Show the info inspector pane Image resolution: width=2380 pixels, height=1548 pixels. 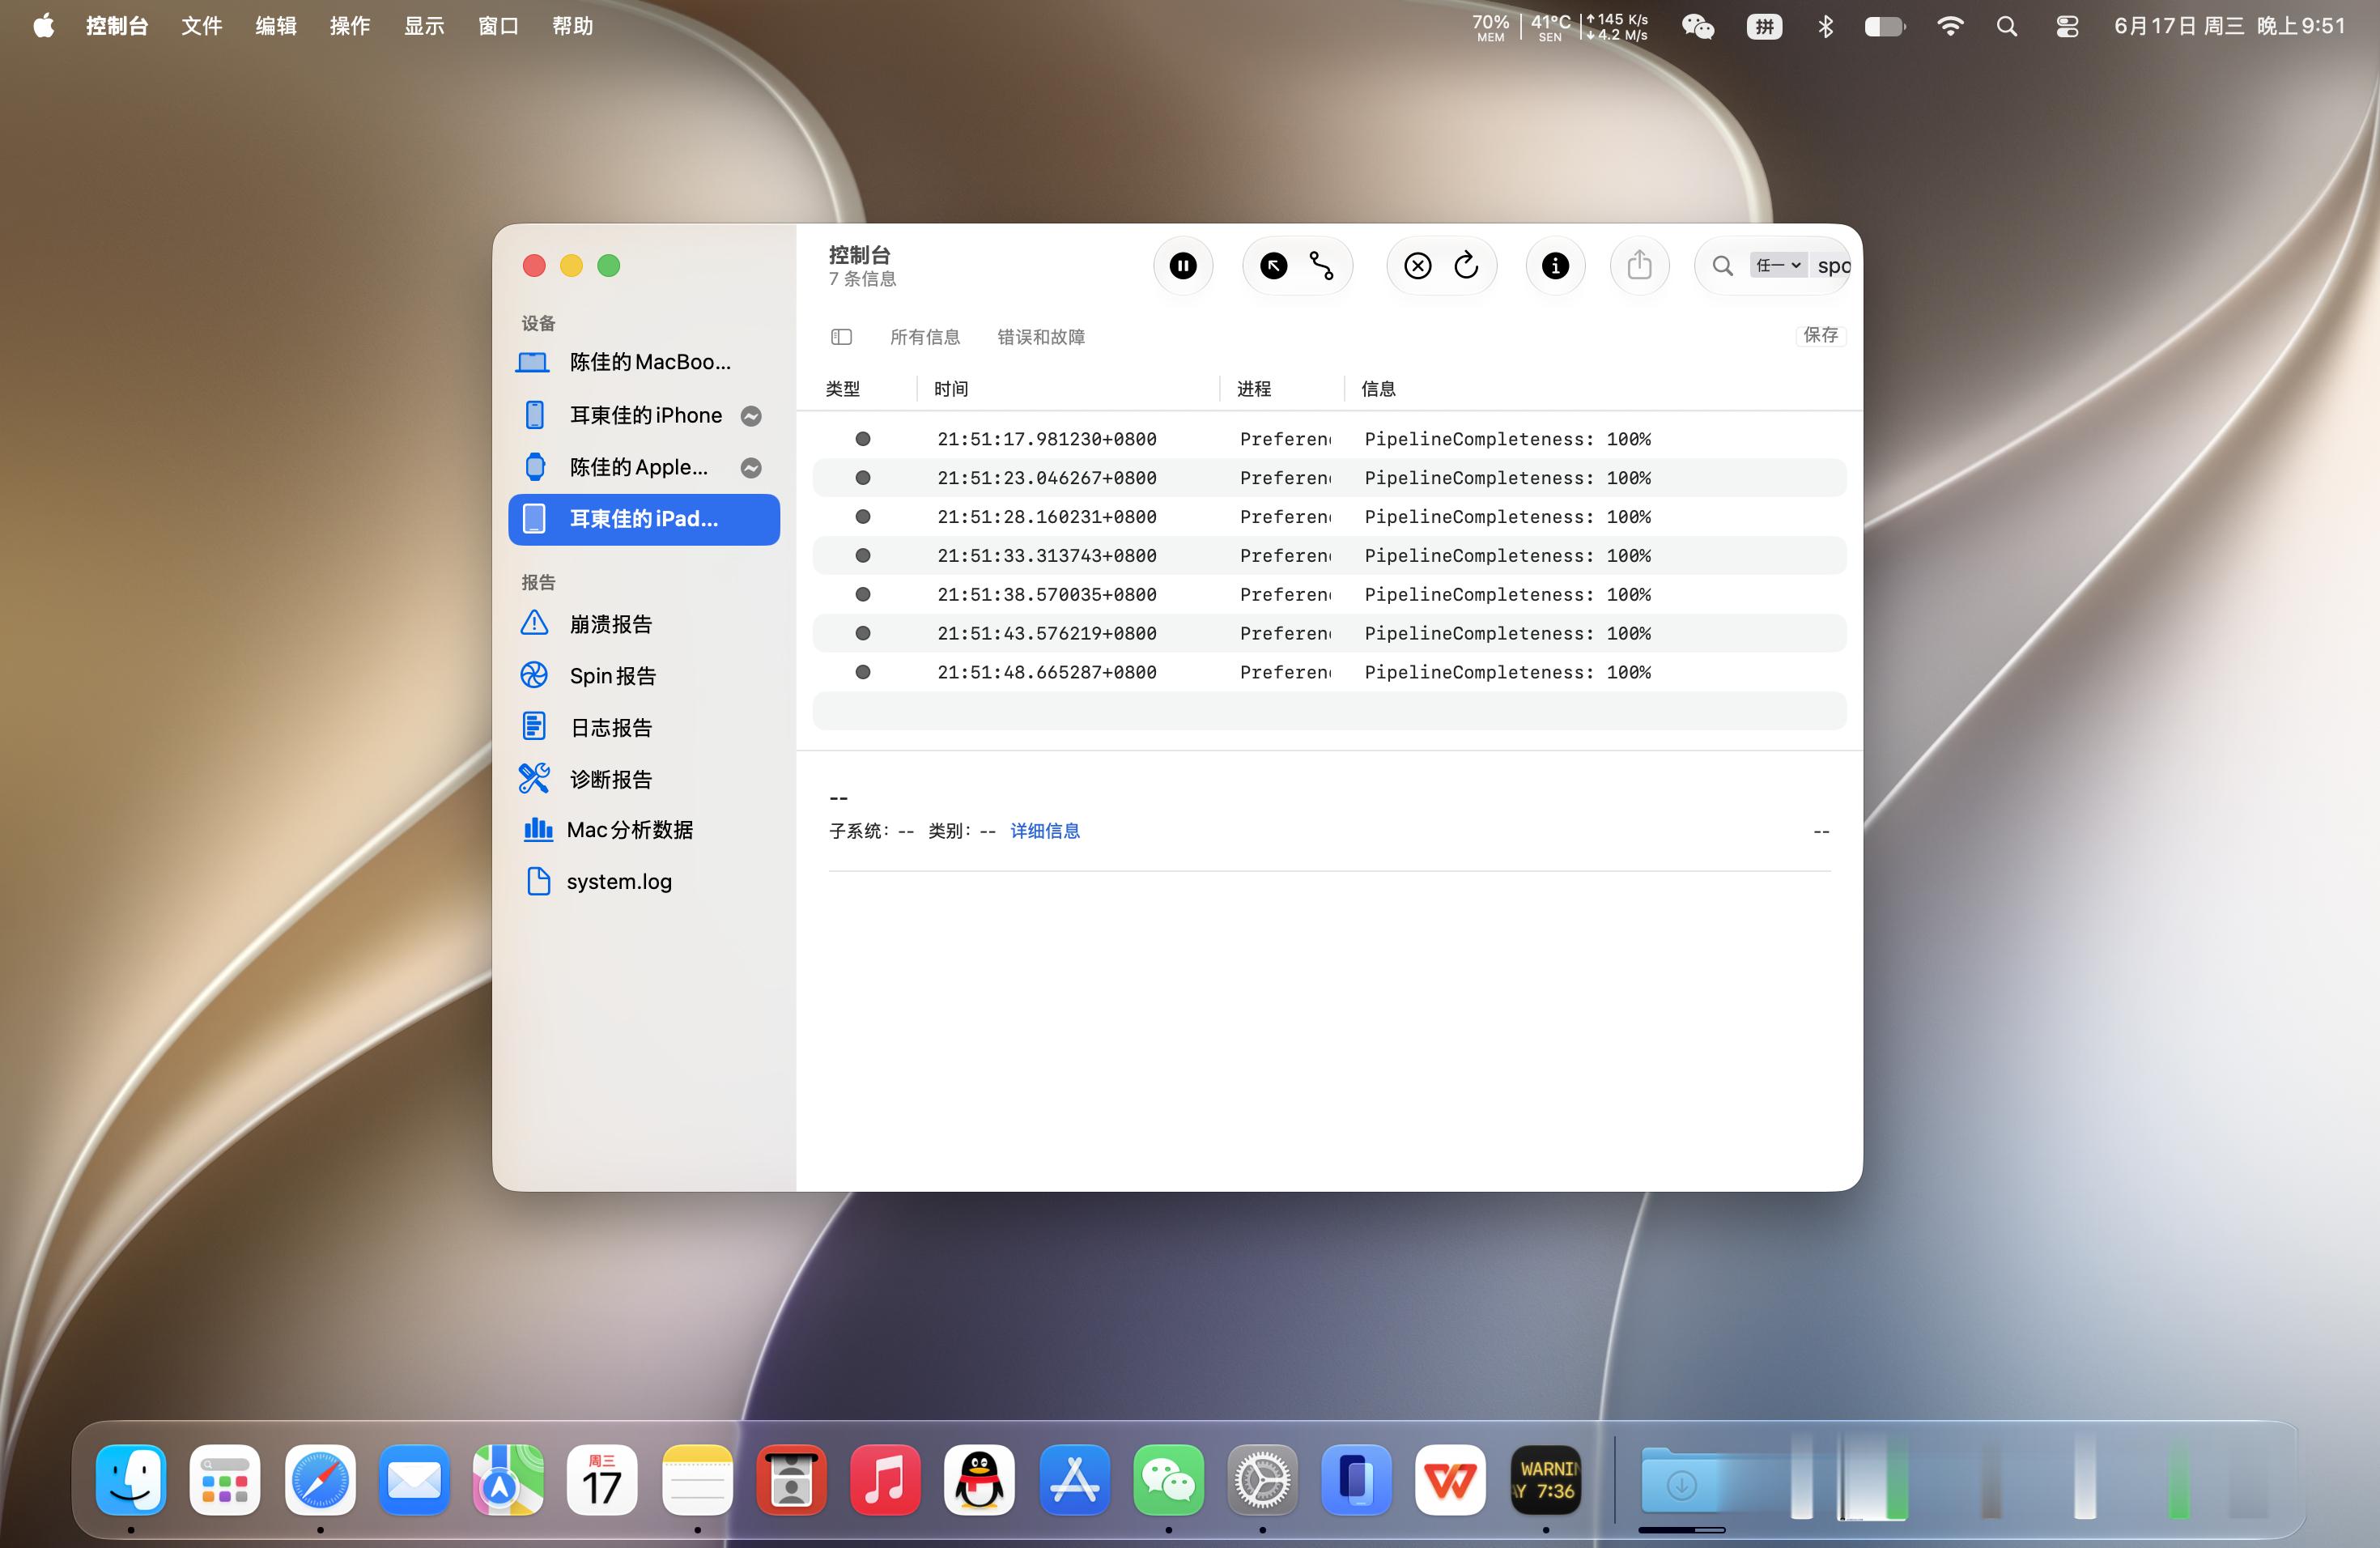pyautogui.click(x=1555, y=266)
